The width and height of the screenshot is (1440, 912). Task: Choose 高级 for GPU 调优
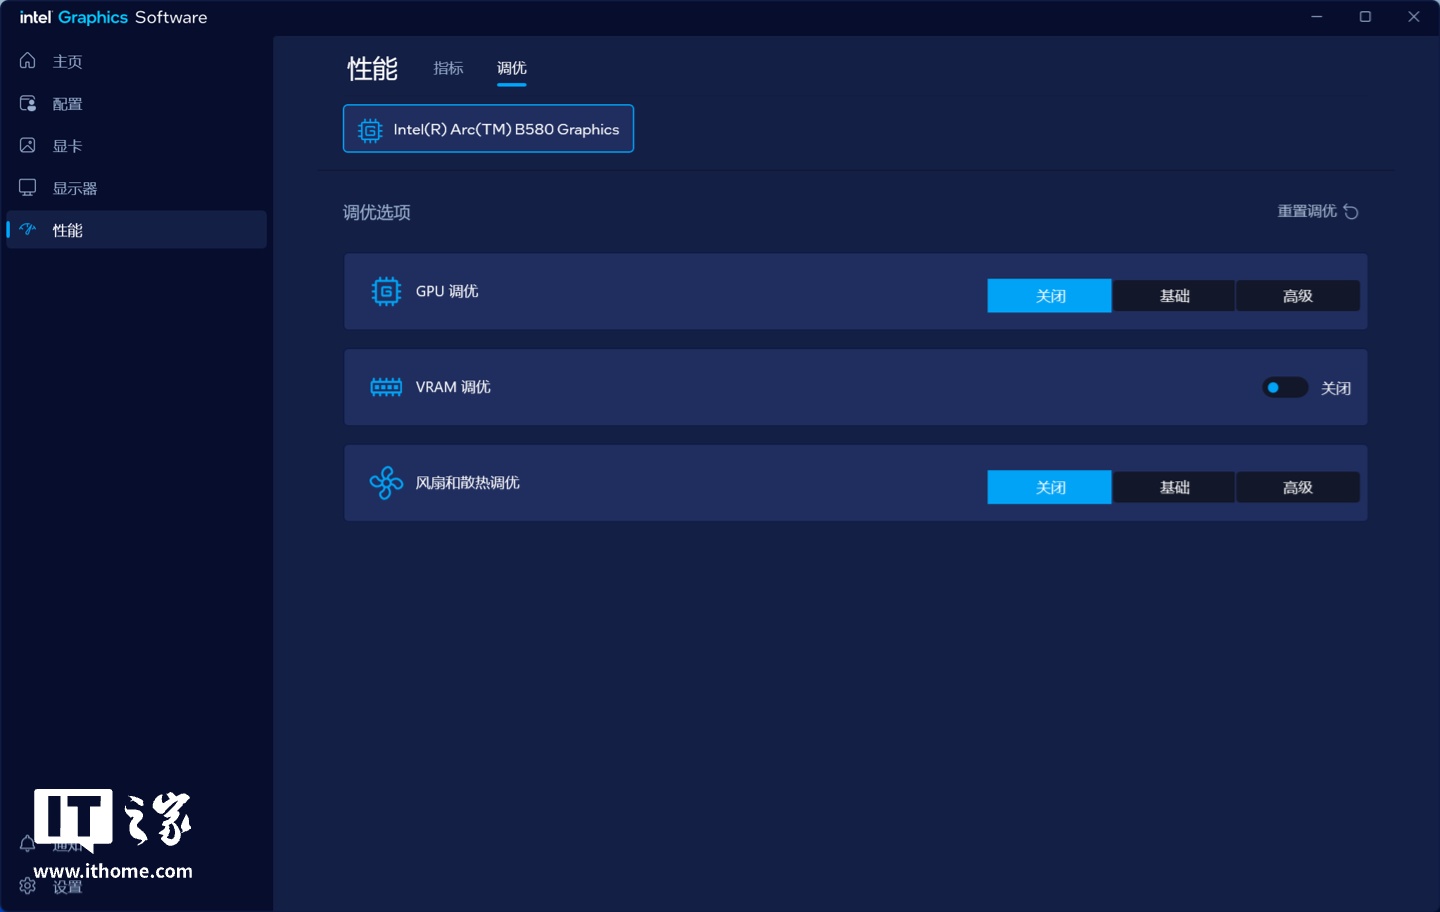coord(1297,296)
